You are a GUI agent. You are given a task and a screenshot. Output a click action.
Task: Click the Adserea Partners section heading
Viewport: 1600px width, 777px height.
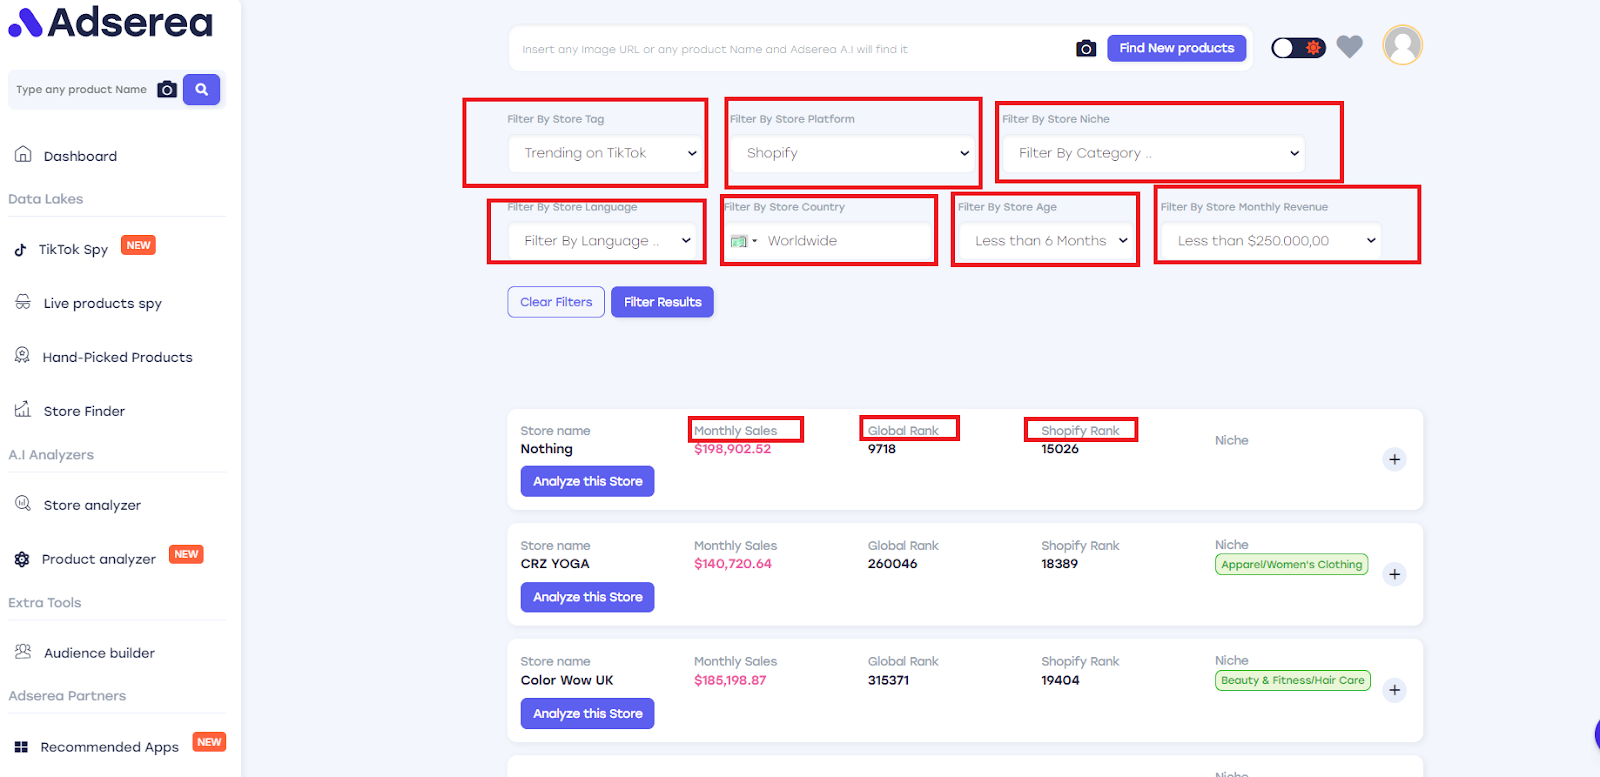tap(67, 696)
